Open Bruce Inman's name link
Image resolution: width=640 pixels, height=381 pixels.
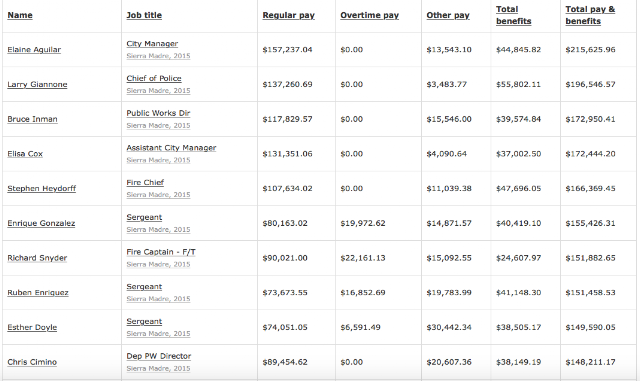[32, 119]
